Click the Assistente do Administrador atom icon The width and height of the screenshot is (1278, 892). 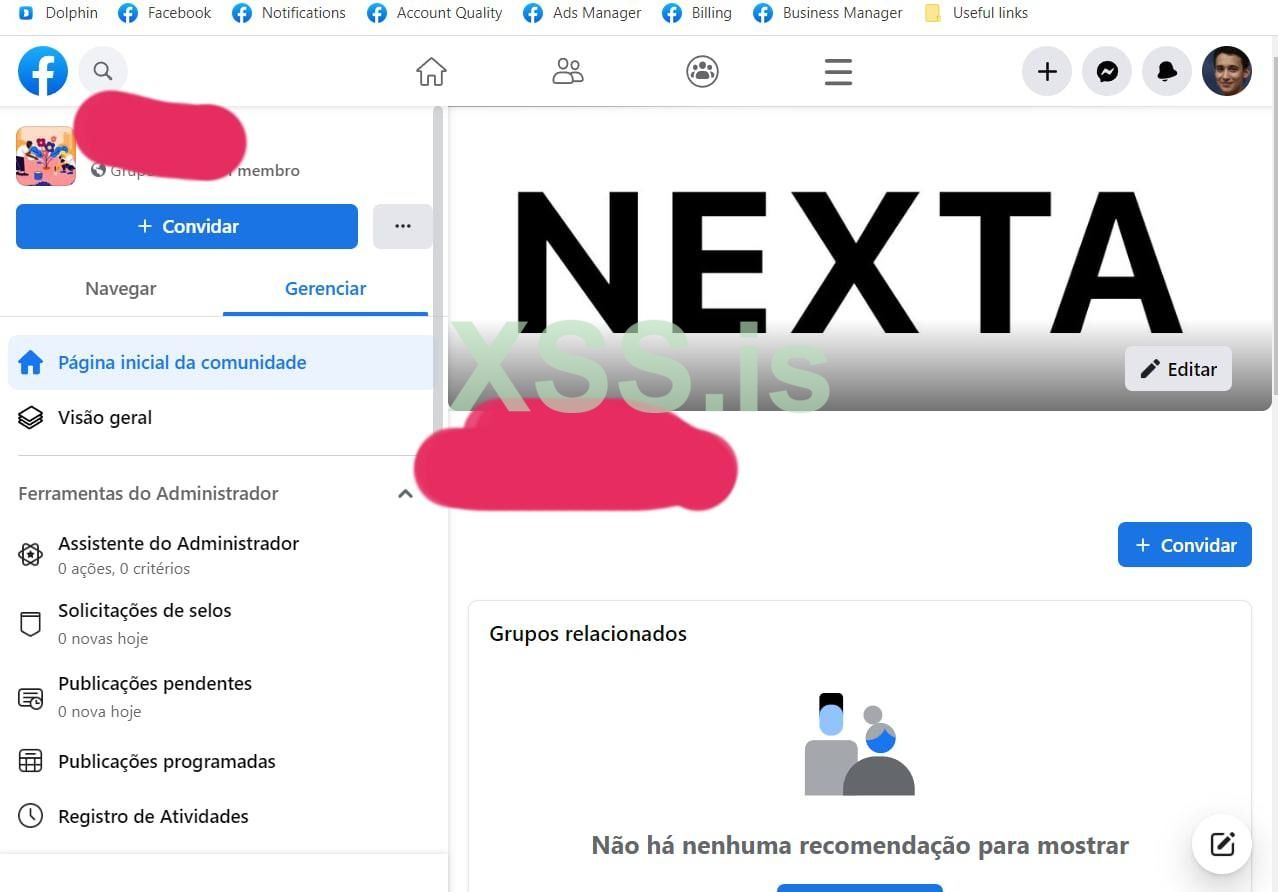coord(31,554)
